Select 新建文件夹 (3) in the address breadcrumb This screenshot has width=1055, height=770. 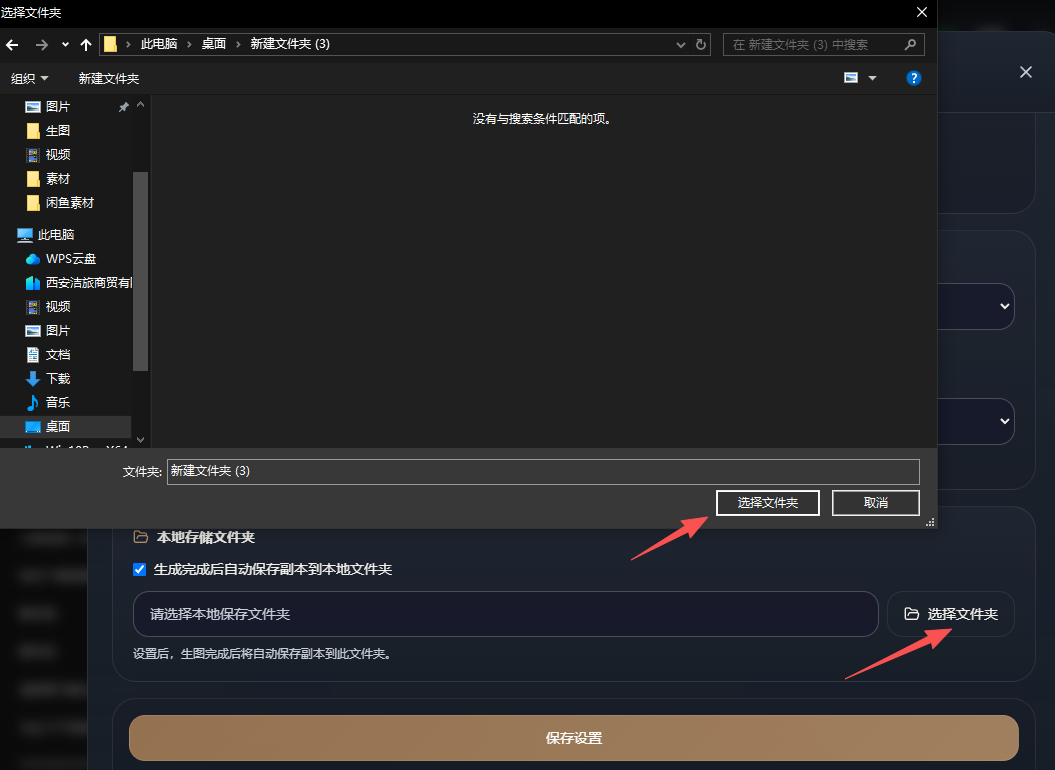pos(290,44)
